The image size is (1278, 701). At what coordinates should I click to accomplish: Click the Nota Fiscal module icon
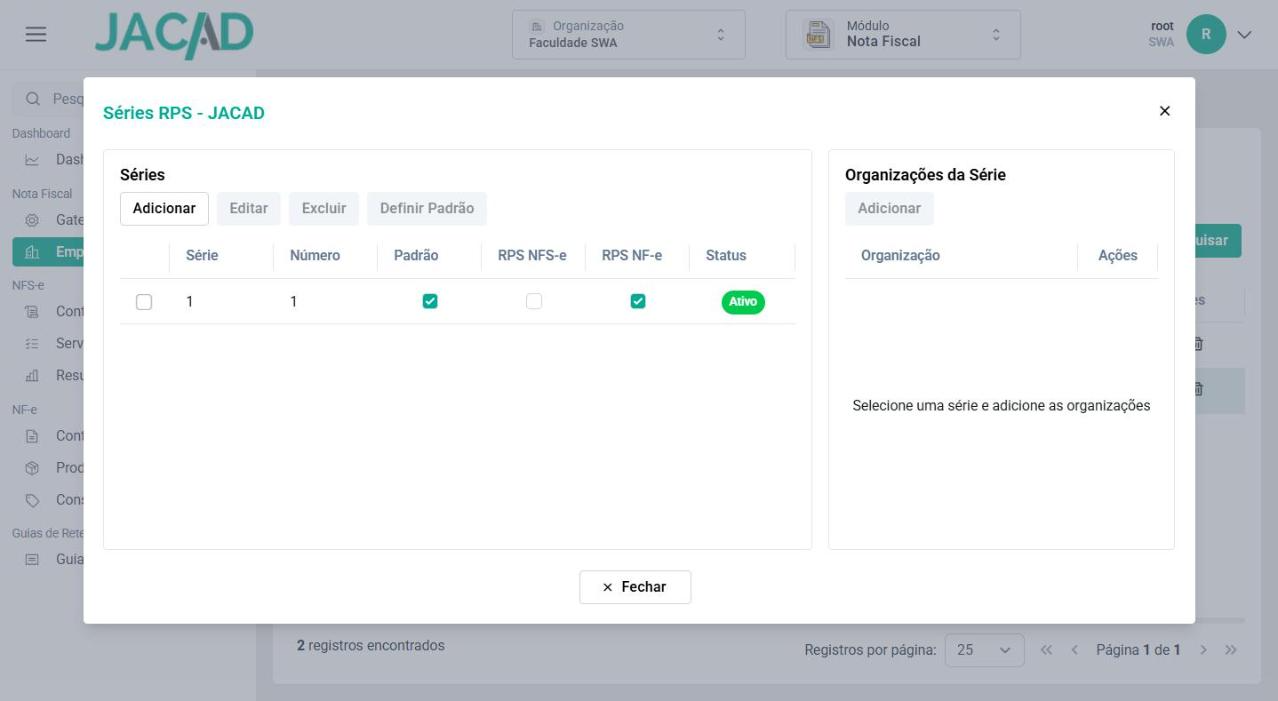819,34
